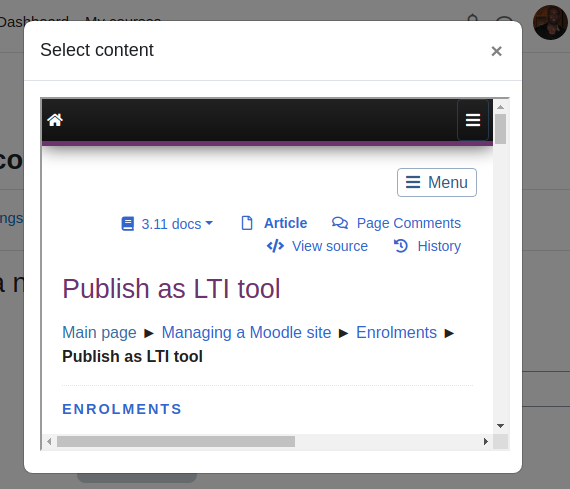Screen dimensions: 570x489
Task: Click the home icon in black header
Action: point(55,120)
